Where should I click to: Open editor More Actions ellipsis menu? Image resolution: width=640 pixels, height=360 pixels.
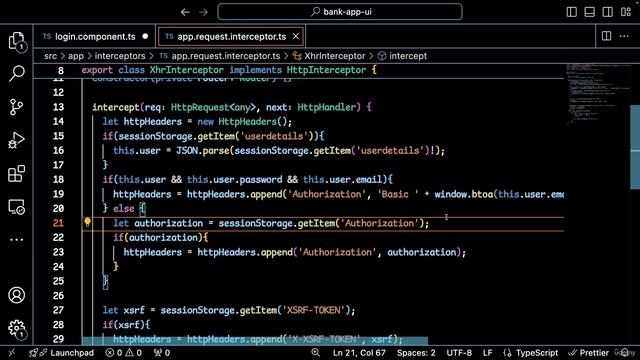[x=624, y=36]
